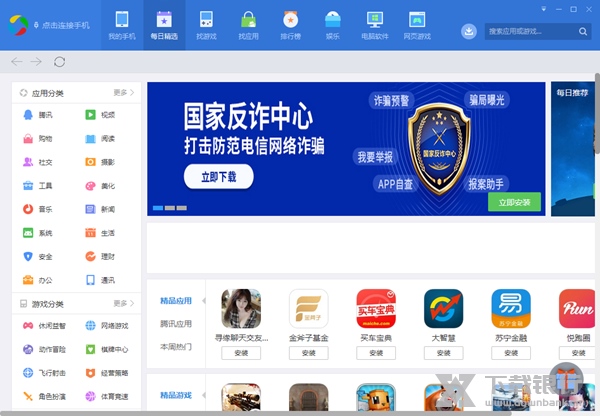Image resolution: width=600 pixels, height=416 pixels.
Task: Open the 阅读 reading category icon
Action: tap(90, 139)
